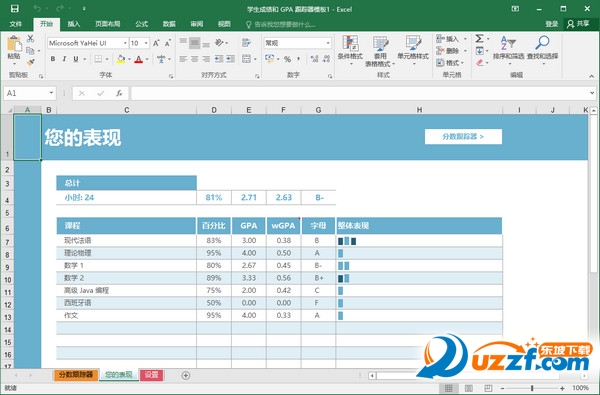Click the Insert Function fx icon
This screenshot has width=600, height=395.
click(119, 93)
